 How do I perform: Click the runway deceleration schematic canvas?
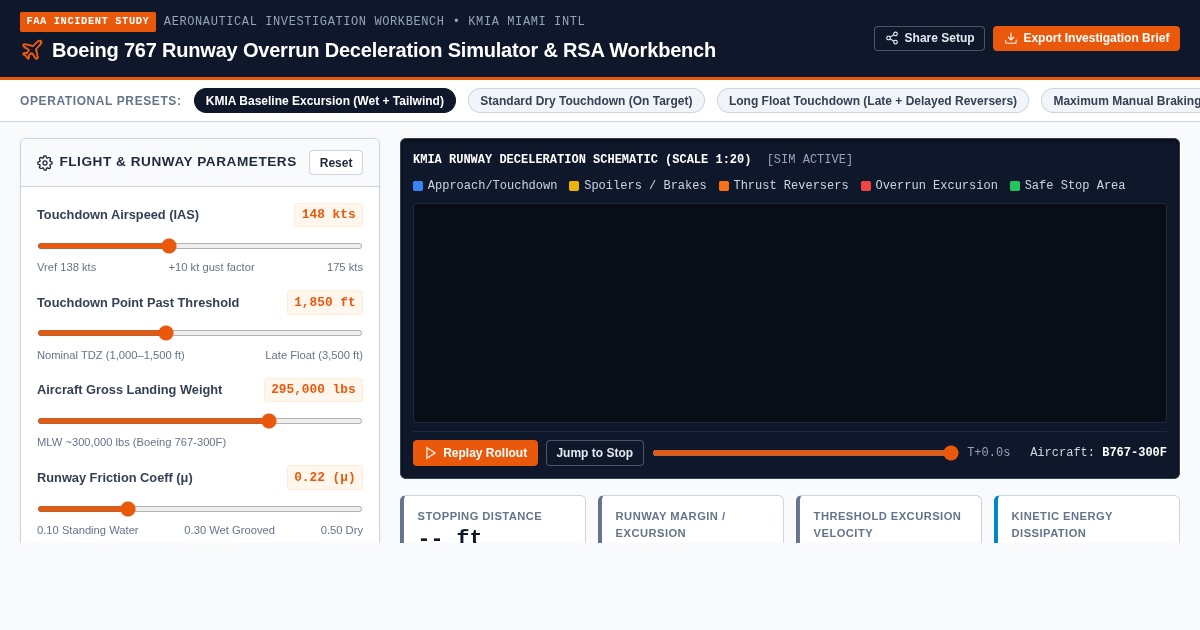point(790,313)
